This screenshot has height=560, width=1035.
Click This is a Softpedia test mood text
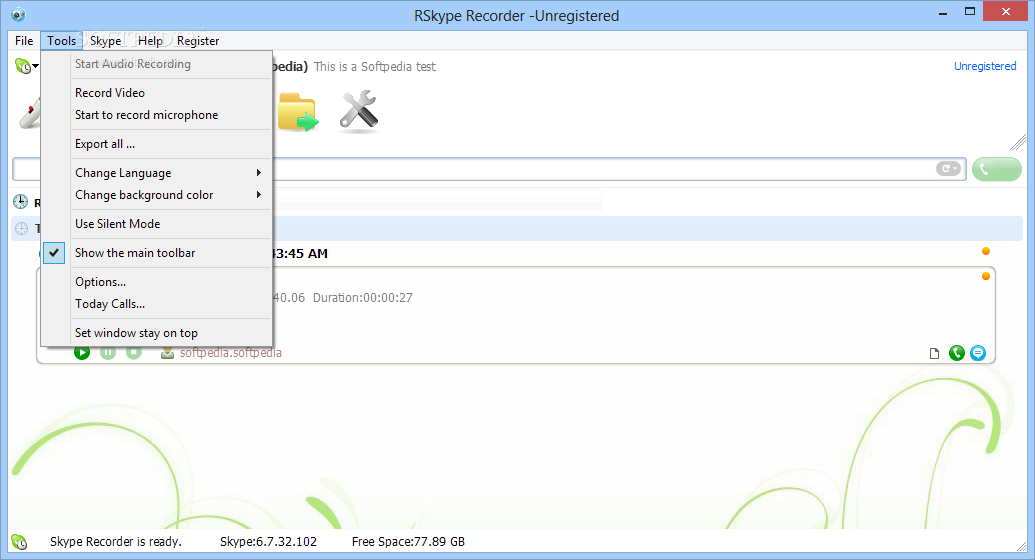click(x=375, y=67)
